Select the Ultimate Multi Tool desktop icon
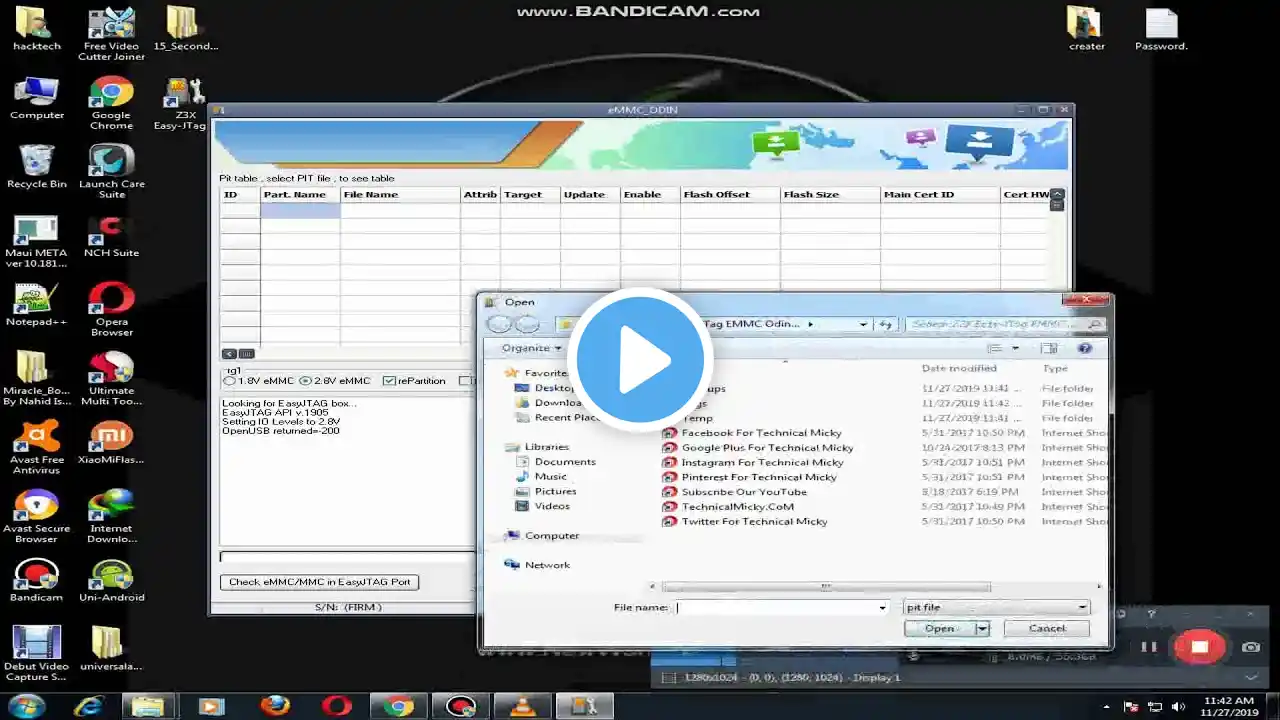Screen dimensions: 1280x720 (x=111, y=379)
